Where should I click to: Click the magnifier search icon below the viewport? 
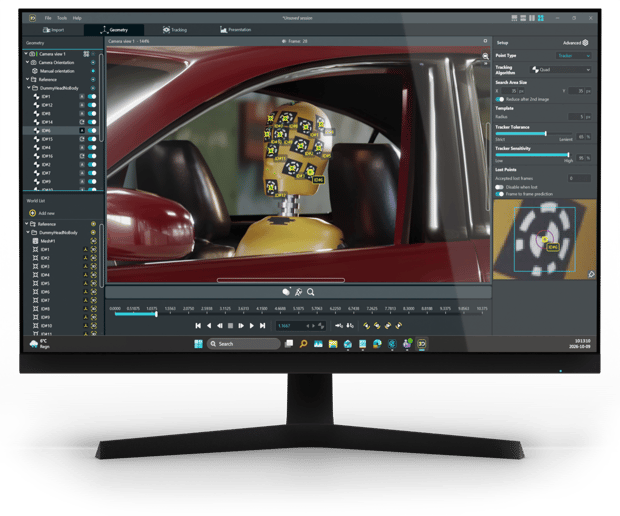311,292
